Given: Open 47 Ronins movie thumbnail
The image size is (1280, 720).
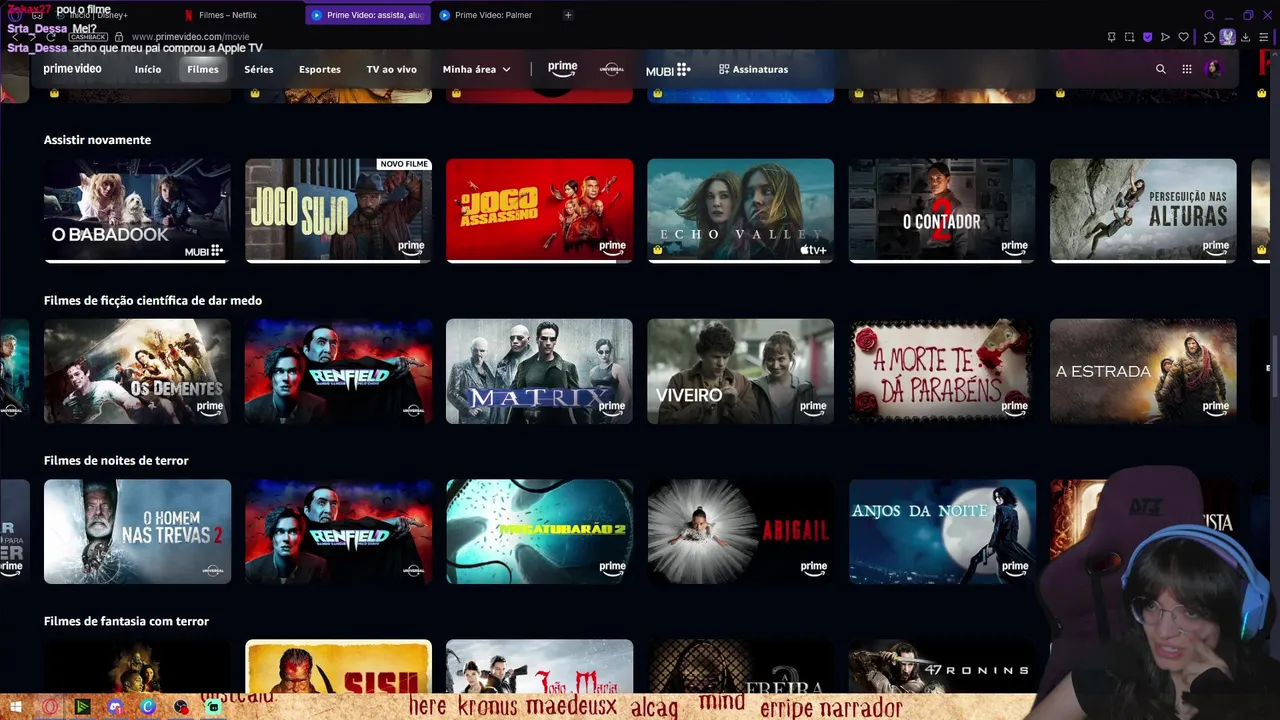Looking at the screenshot, I should (942, 666).
